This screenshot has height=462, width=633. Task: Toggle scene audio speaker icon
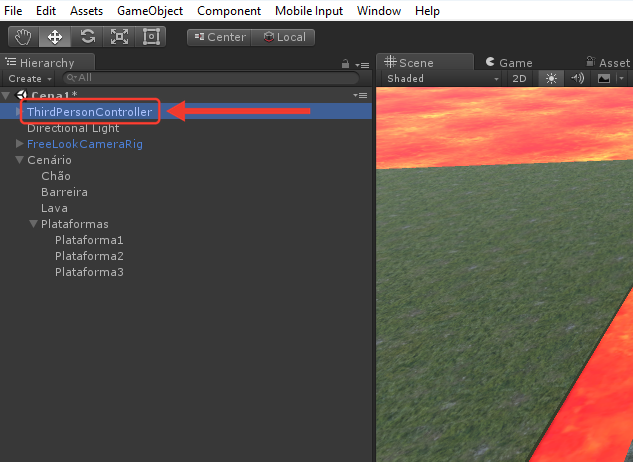click(577, 78)
